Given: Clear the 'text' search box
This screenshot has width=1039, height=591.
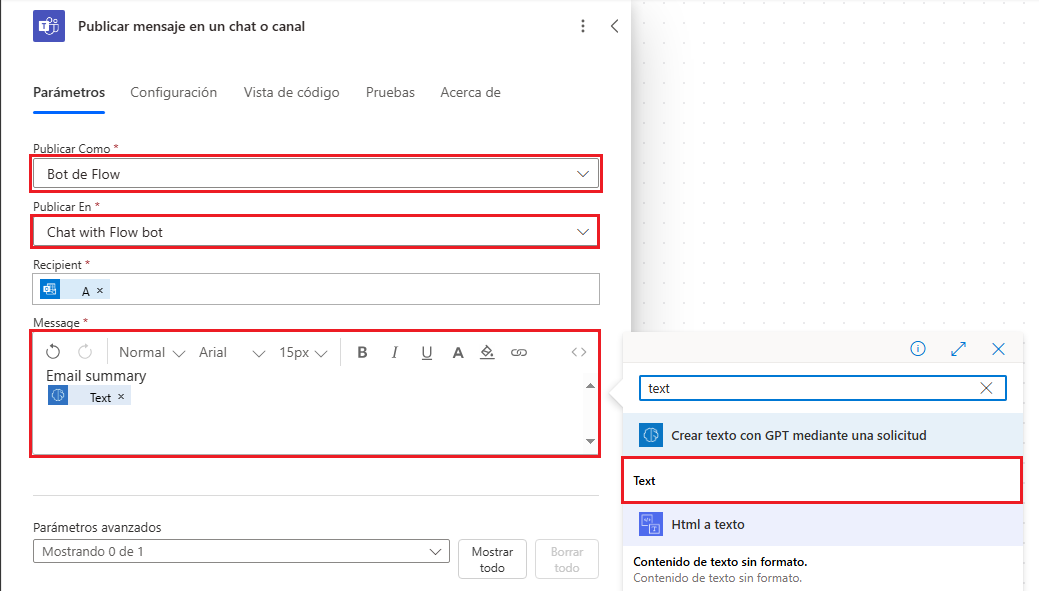Looking at the screenshot, I should 986,388.
